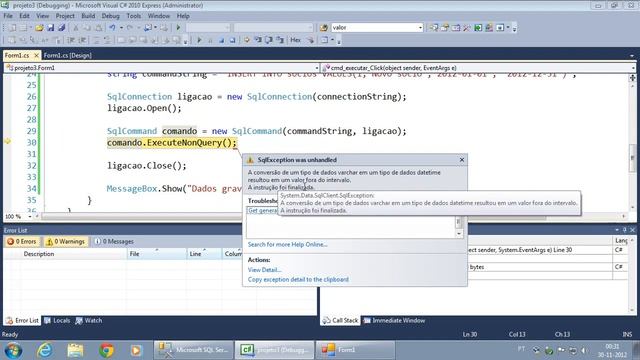Image resolution: width=640 pixels, height=360 pixels.
Task: Switch to the Locals tab
Action: 57,321
